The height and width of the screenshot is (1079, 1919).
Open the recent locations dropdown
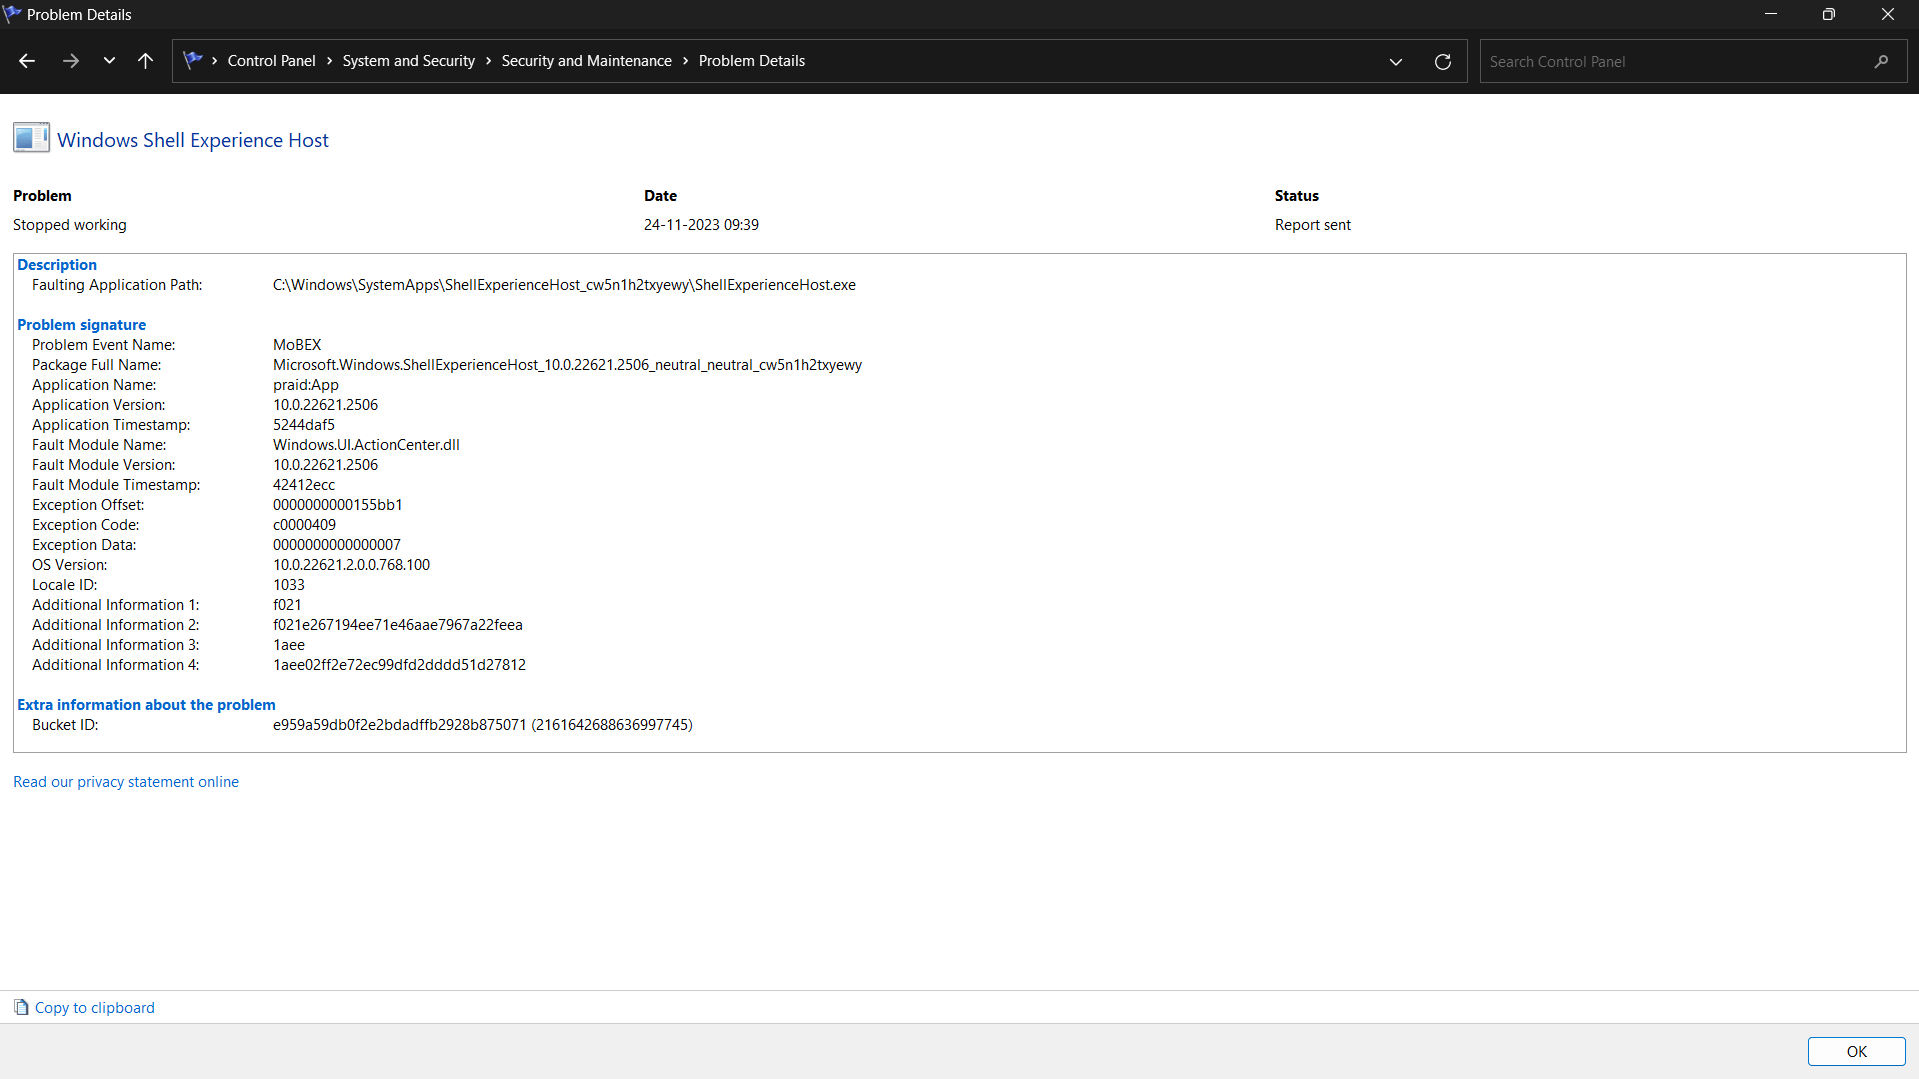[x=109, y=61]
